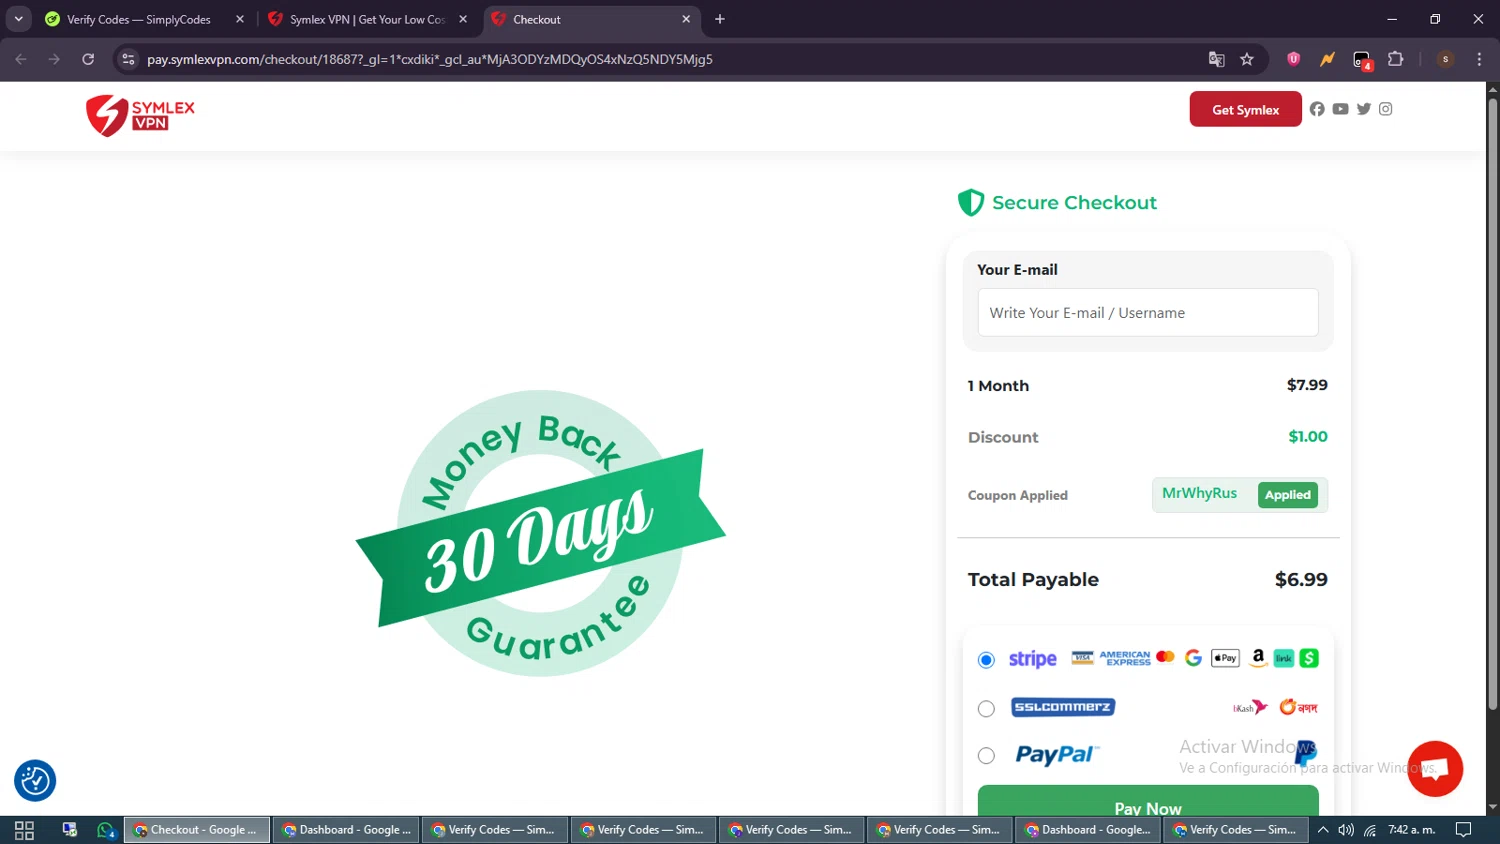Click the Secure Checkout heading
The width and height of the screenshot is (1500, 844).
(1074, 203)
